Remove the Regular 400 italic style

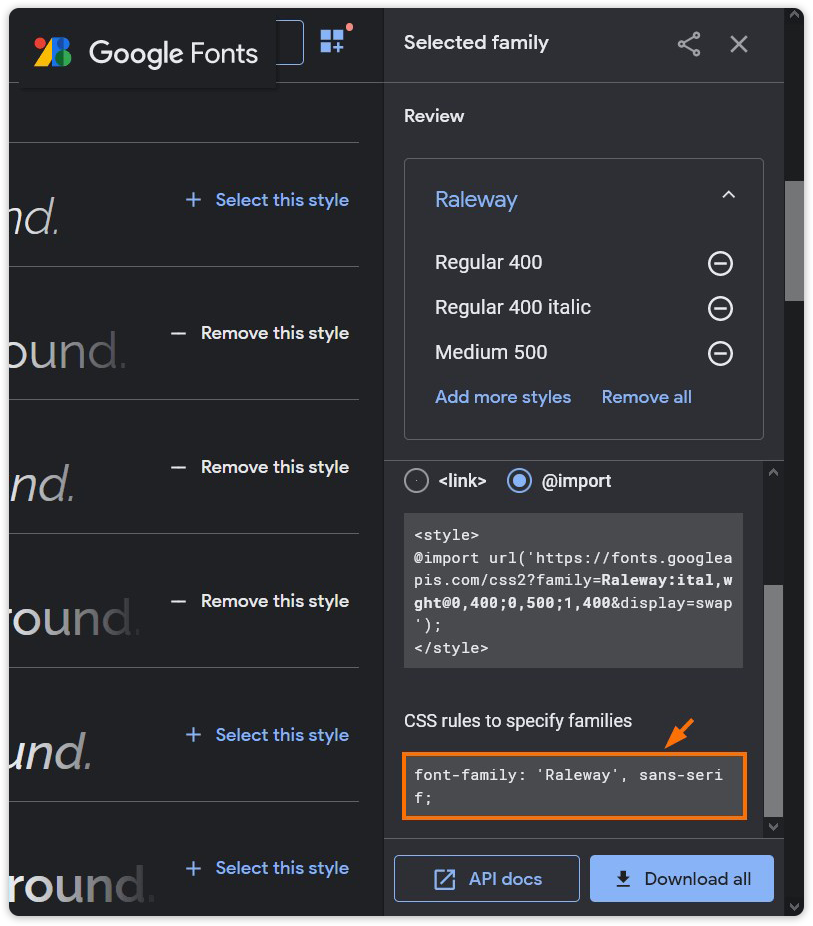coord(721,308)
